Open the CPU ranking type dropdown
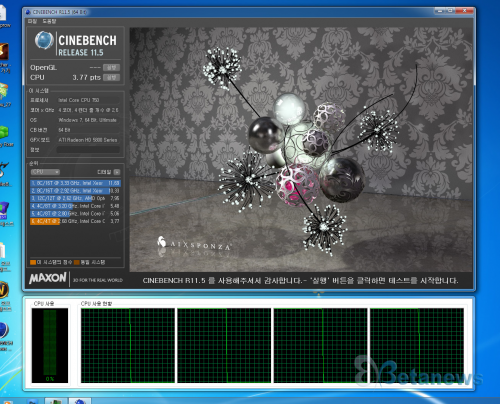Screen dimensions: 500x404 coord(45,172)
